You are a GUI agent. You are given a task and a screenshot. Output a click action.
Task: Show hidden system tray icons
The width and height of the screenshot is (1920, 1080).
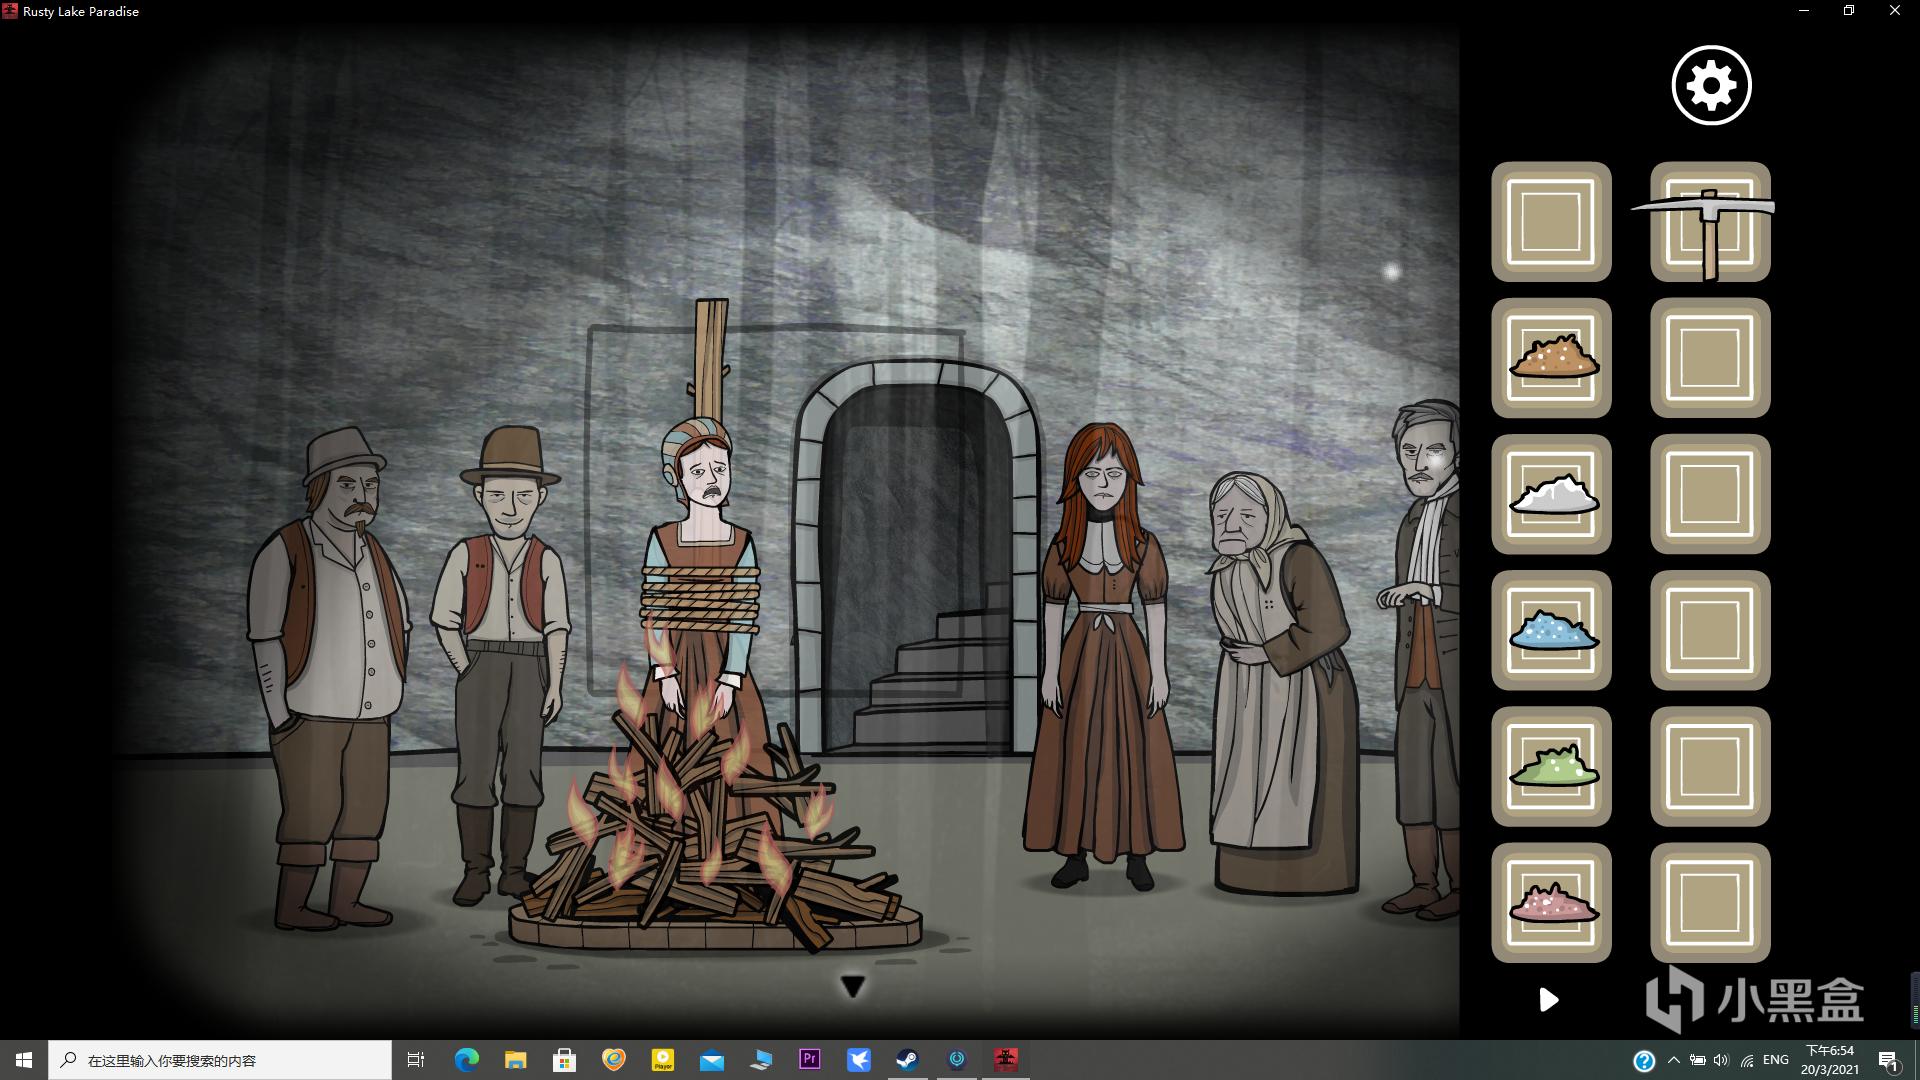point(1673,1060)
